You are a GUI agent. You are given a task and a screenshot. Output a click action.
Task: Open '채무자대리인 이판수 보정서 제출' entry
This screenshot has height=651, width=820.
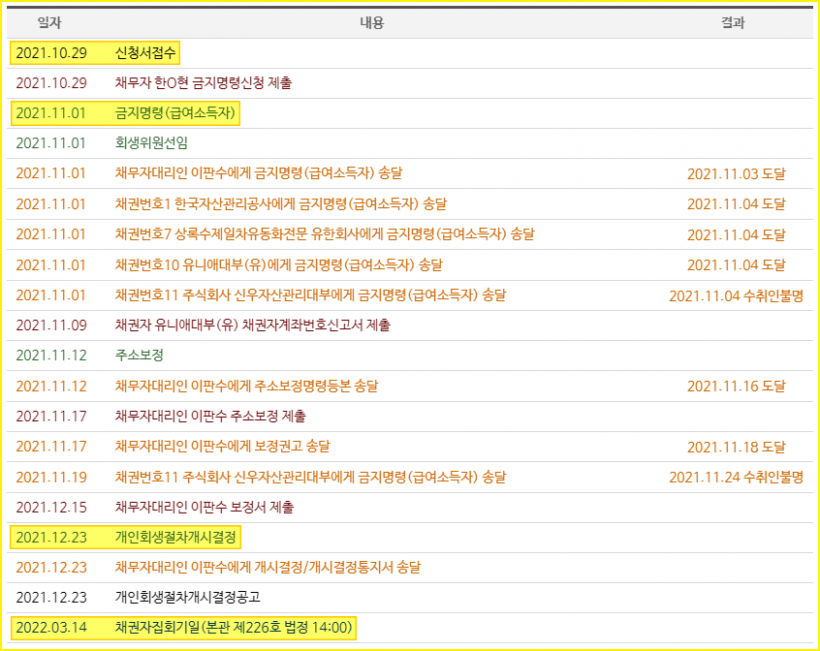pyautogui.click(x=204, y=507)
